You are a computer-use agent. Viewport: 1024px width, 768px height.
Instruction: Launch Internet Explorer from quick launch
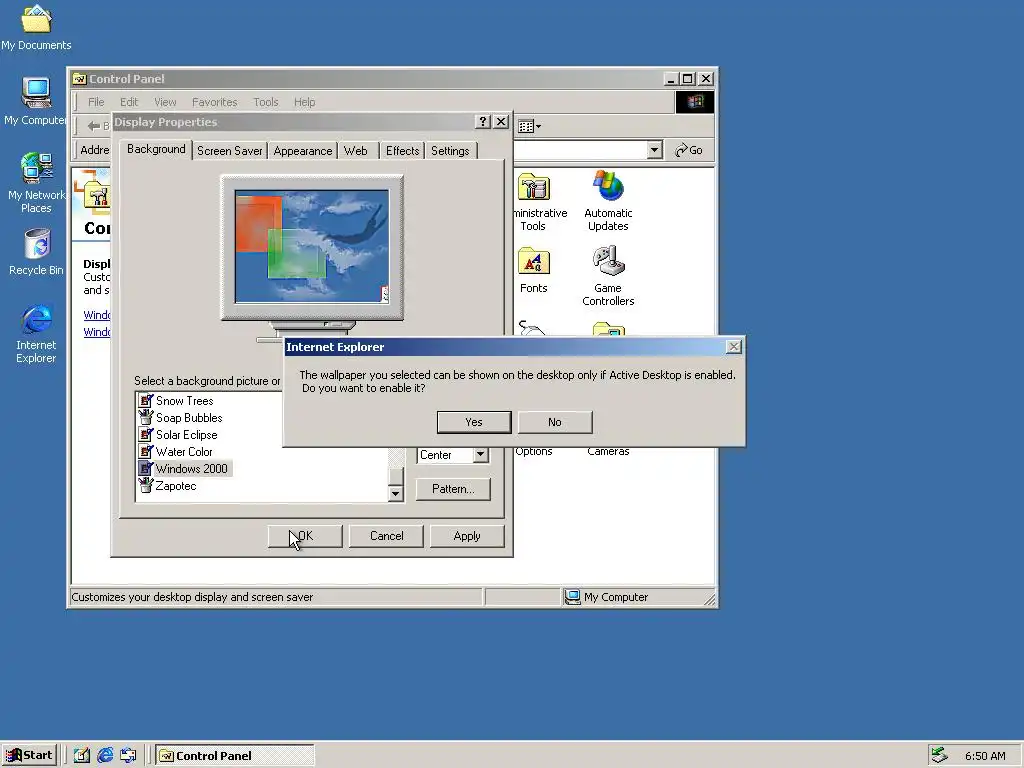point(105,756)
